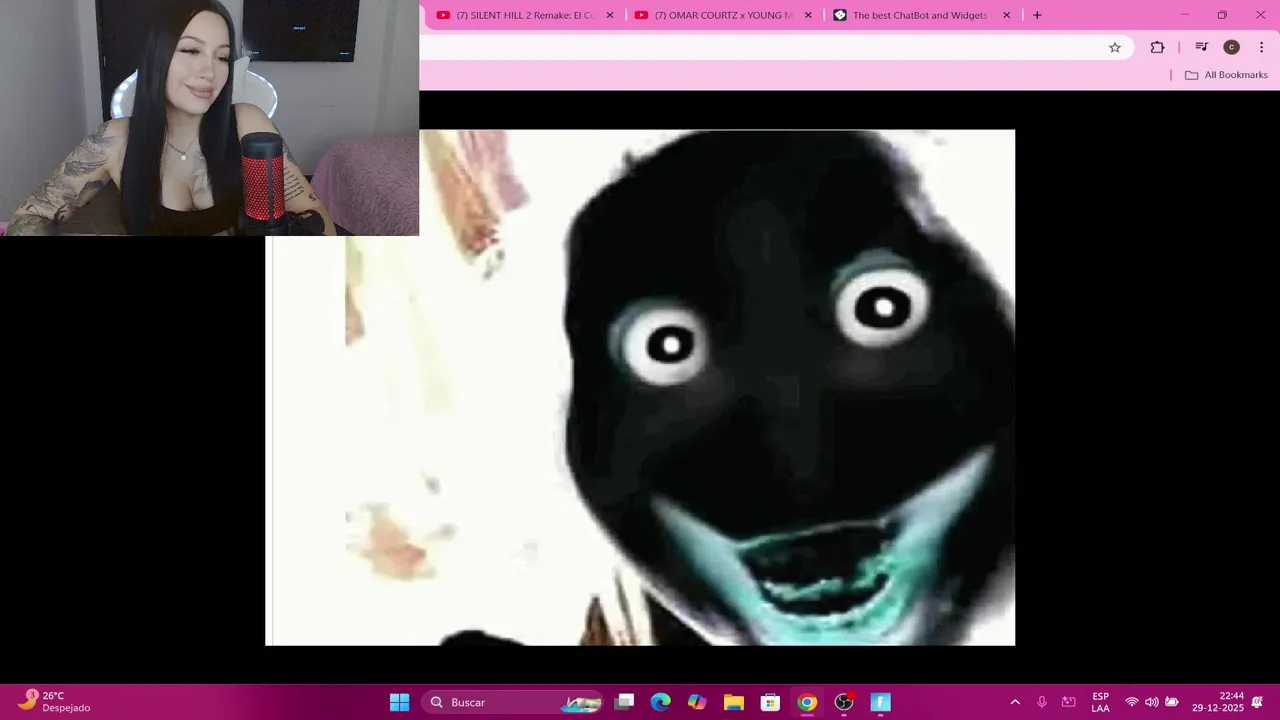Show hidden system tray icons

tap(1015, 702)
